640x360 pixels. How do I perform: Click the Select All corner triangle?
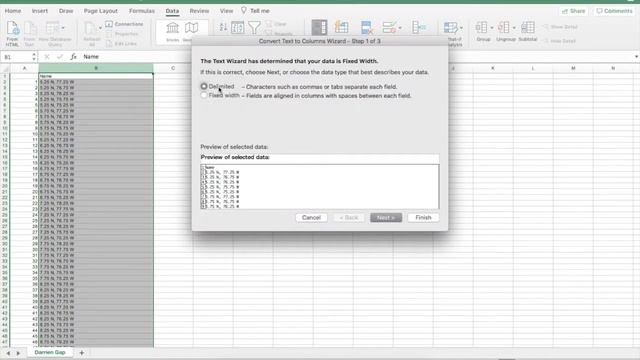coord(5,69)
